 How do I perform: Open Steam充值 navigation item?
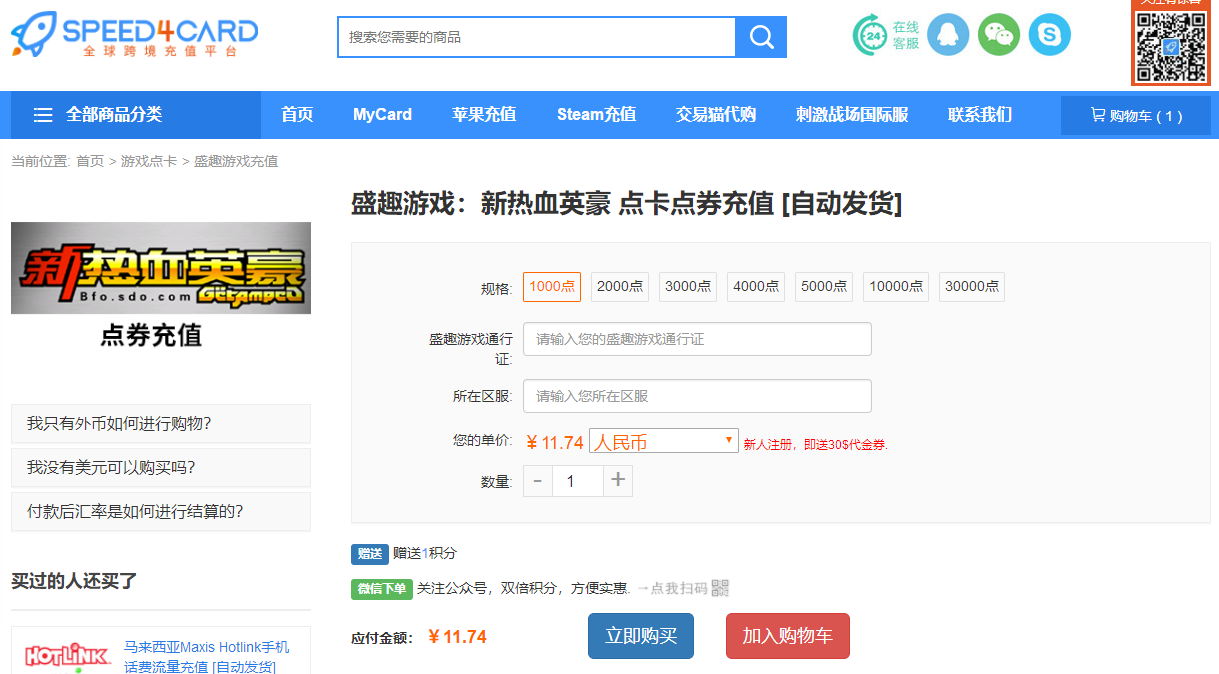tap(596, 115)
